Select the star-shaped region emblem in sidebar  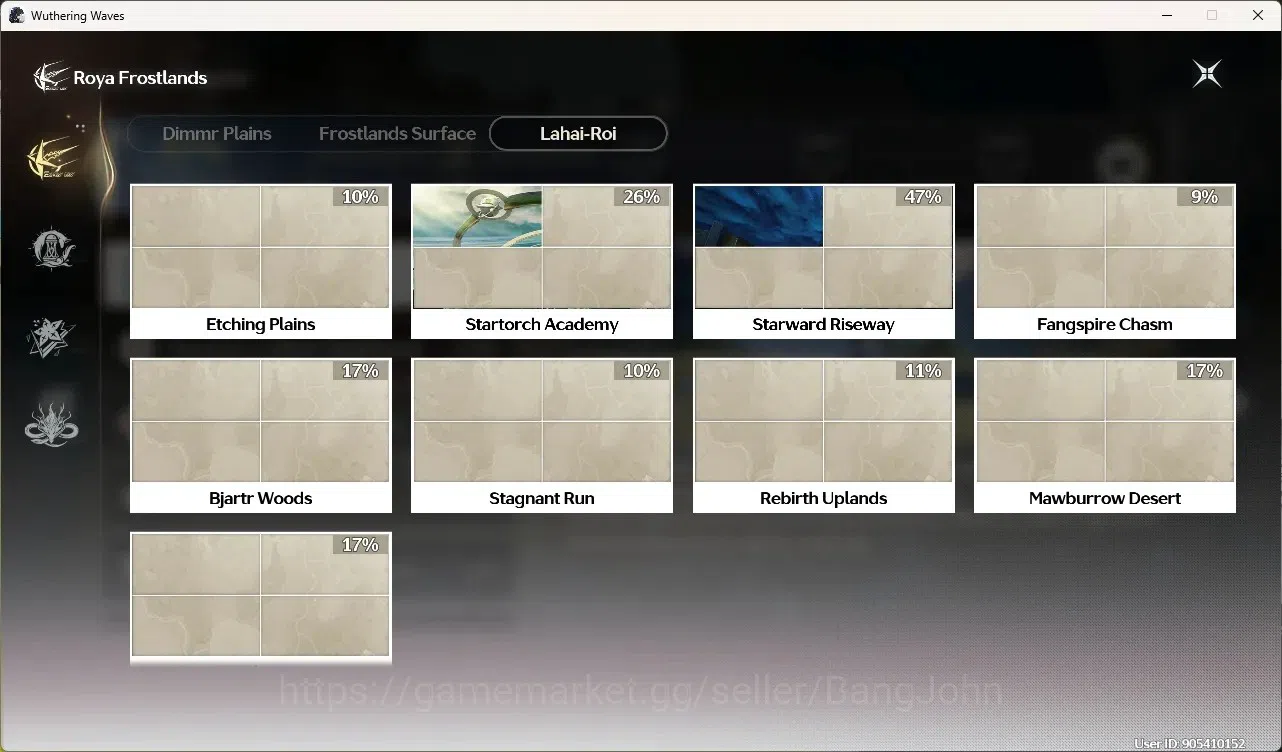click(x=50, y=336)
